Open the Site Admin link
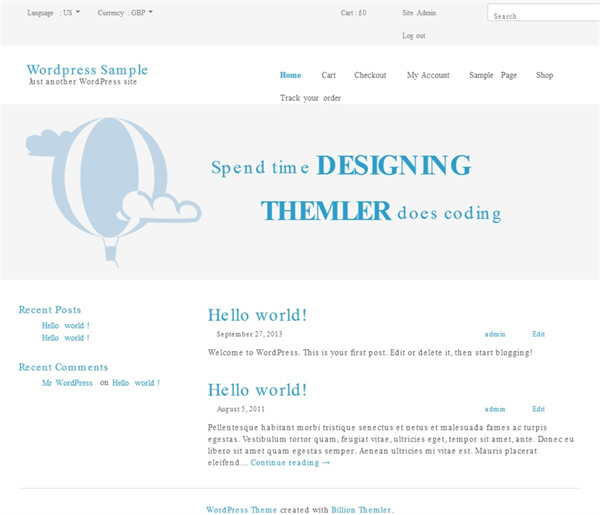The height and width of the screenshot is (515, 600). (x=419, y=13)
